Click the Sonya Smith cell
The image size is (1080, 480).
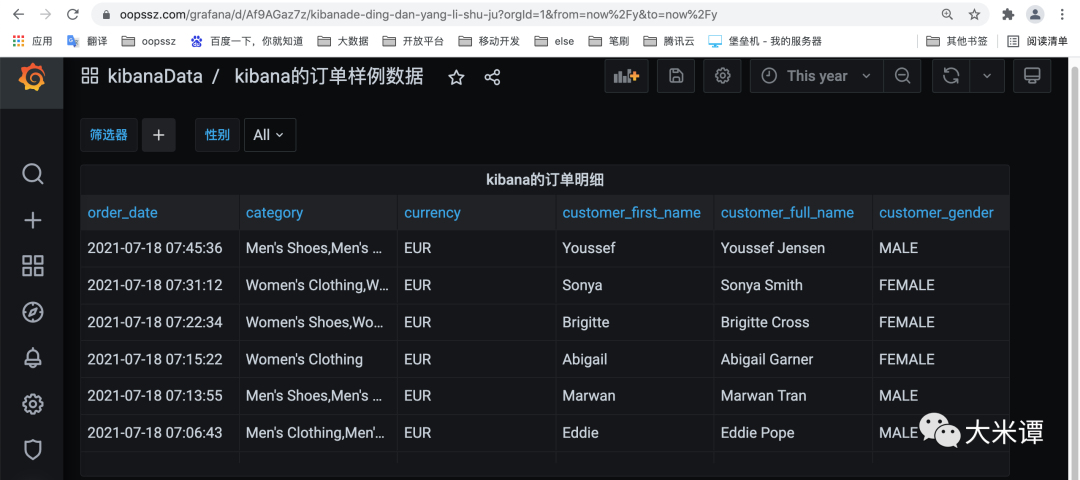793,285
